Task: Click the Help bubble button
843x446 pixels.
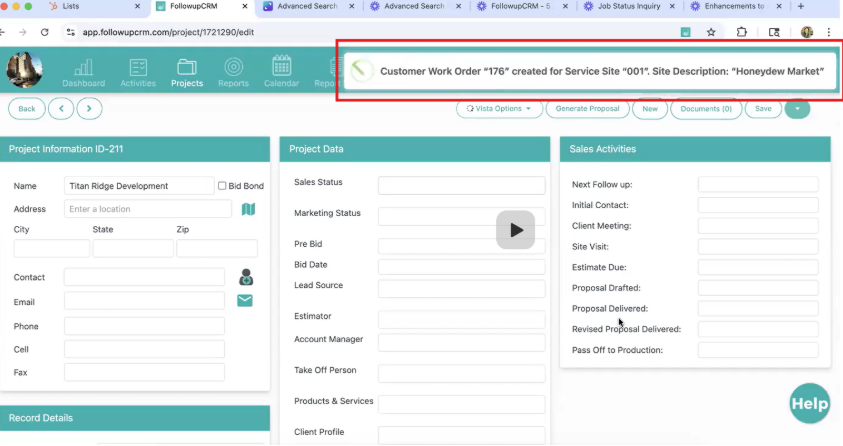Action: 810,404
